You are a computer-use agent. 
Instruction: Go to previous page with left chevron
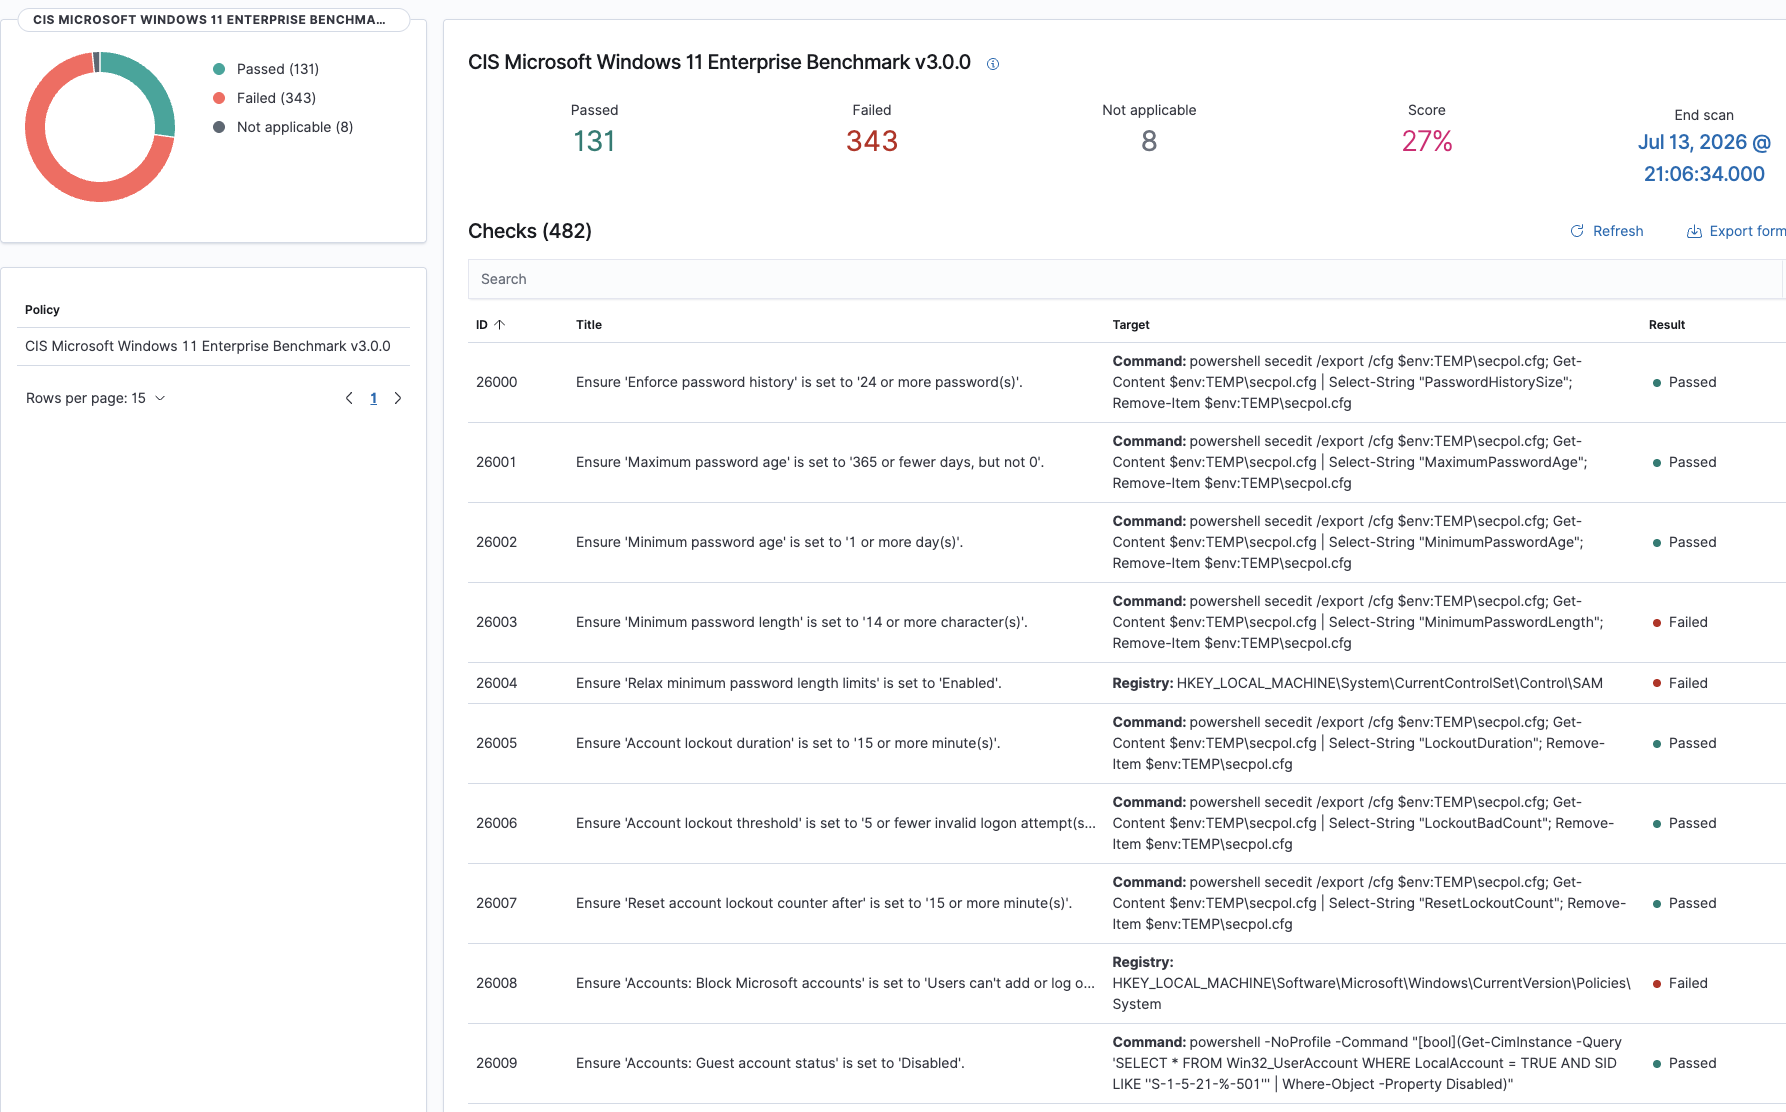[349, 398]
